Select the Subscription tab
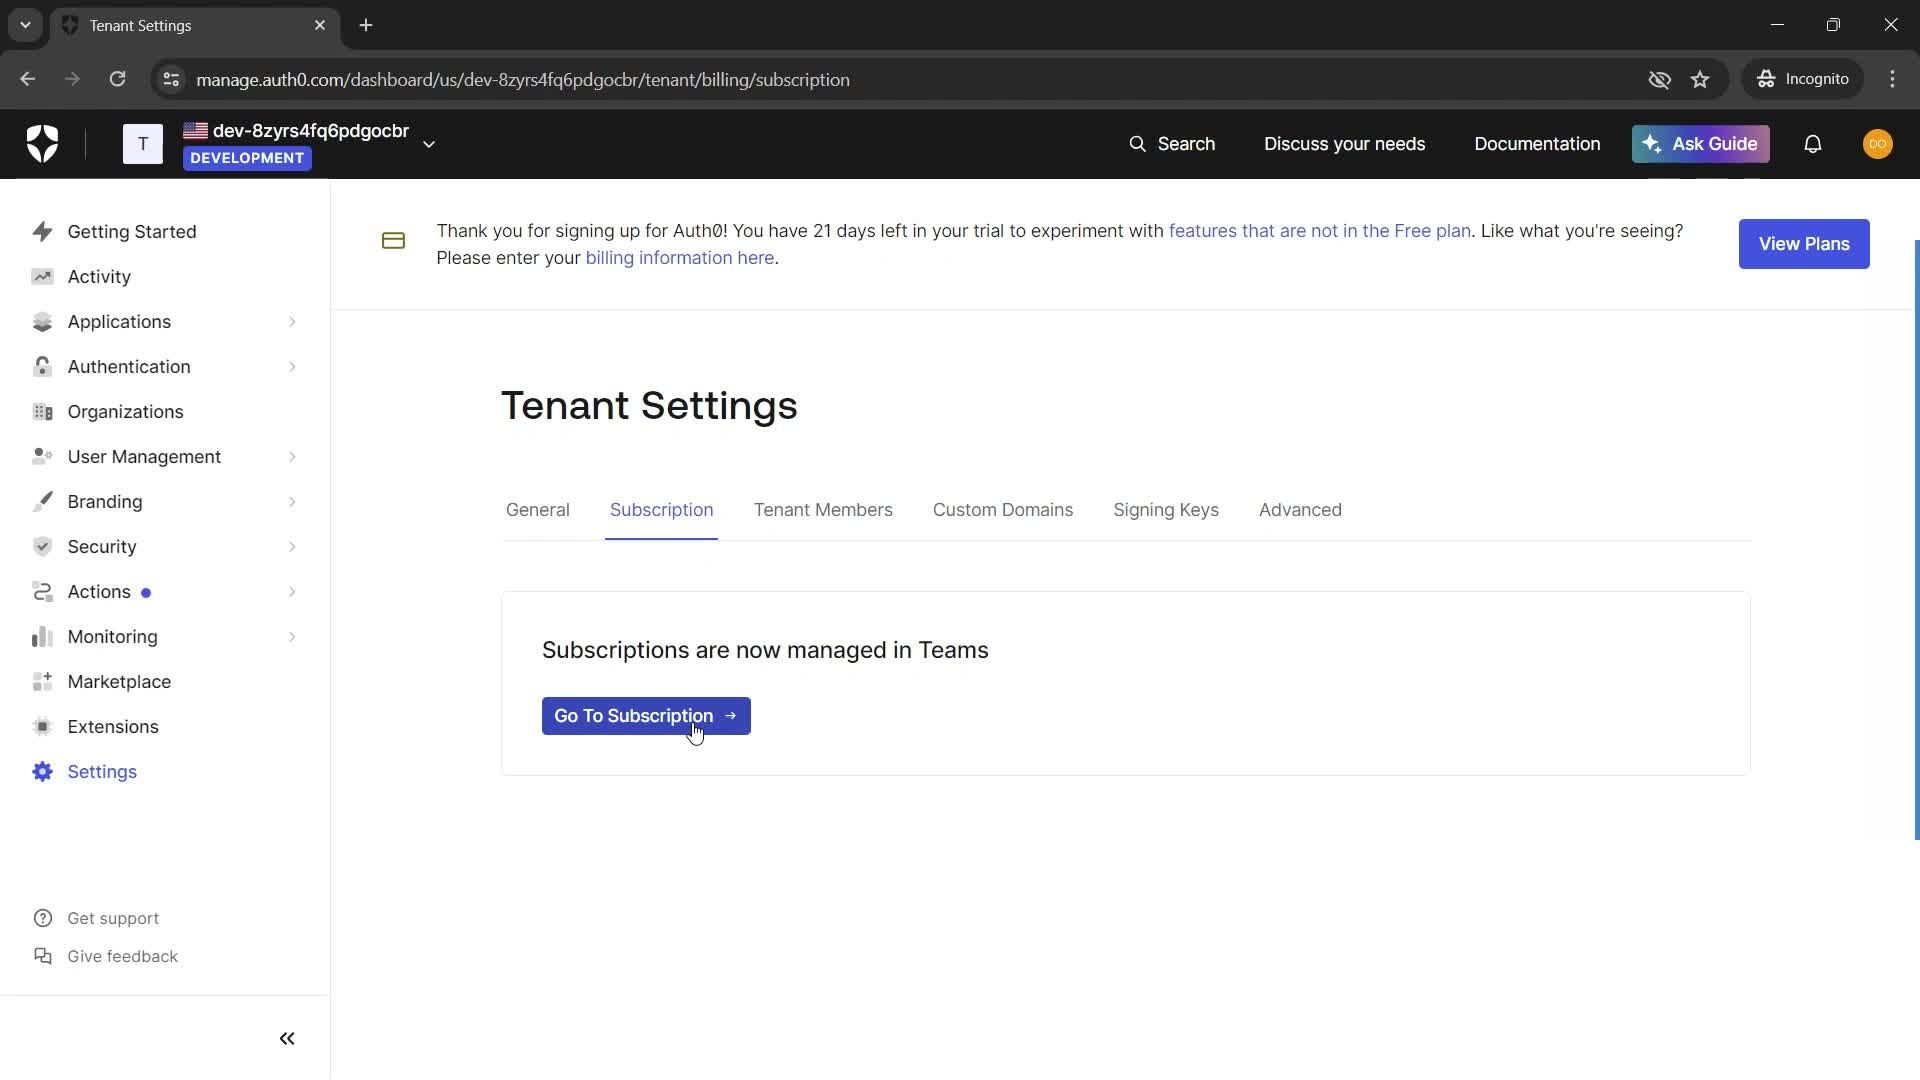The image size is (1920, 1080). (662, 510)
